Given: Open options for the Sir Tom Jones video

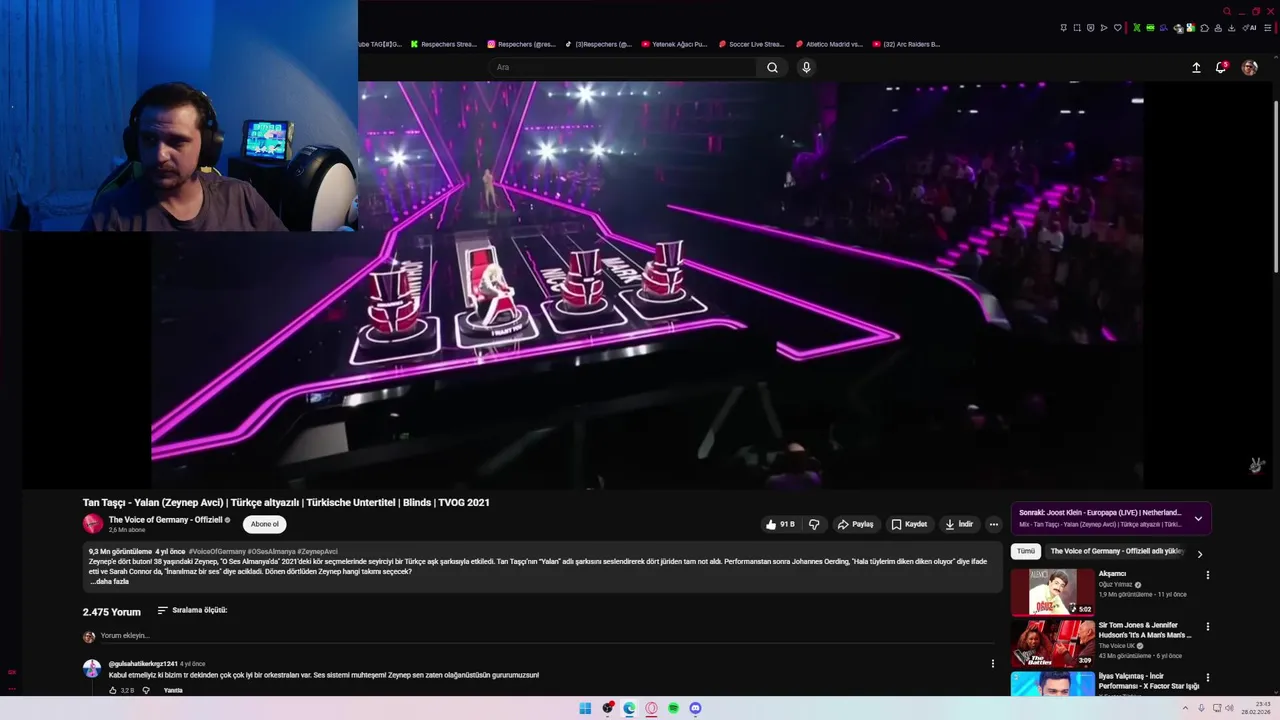Looking at the screenshot, I should click(x=1207, y=626).
